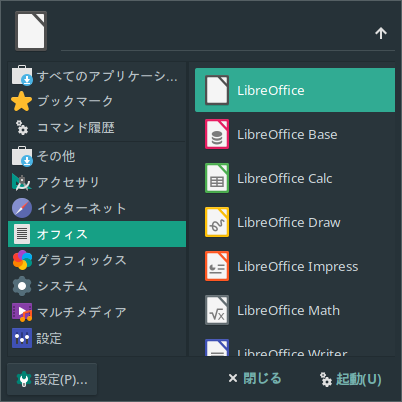
Task: Select the オフィス category label
Action: pyautogui.click(x=62, y=234)
